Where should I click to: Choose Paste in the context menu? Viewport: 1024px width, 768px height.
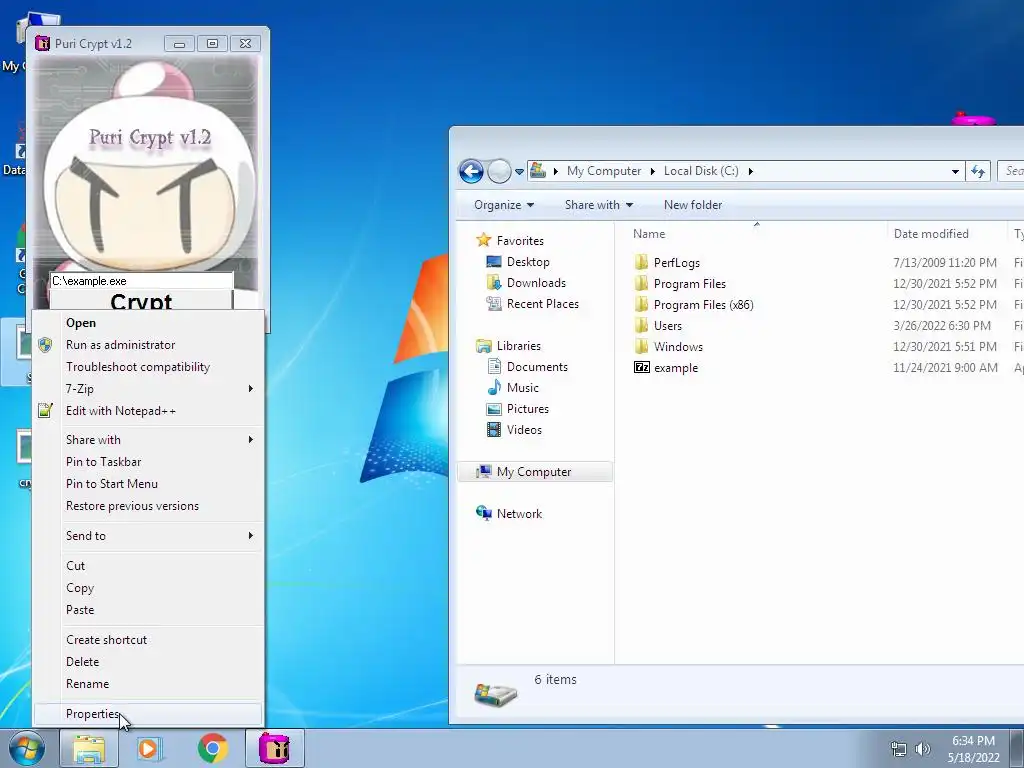click(148, 610)
